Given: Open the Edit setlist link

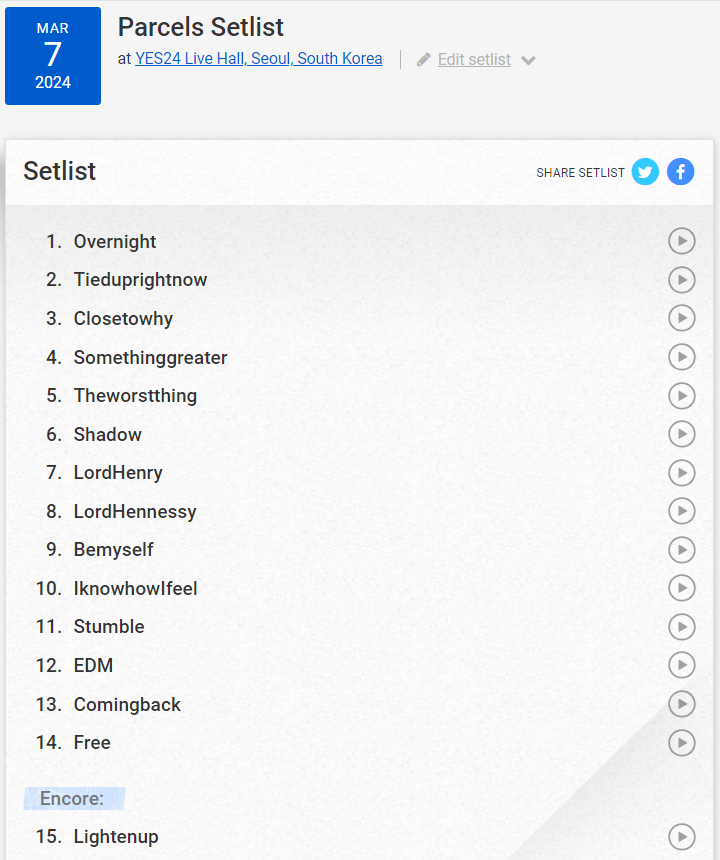Looking at the screenshot, I should click(474, 59).
